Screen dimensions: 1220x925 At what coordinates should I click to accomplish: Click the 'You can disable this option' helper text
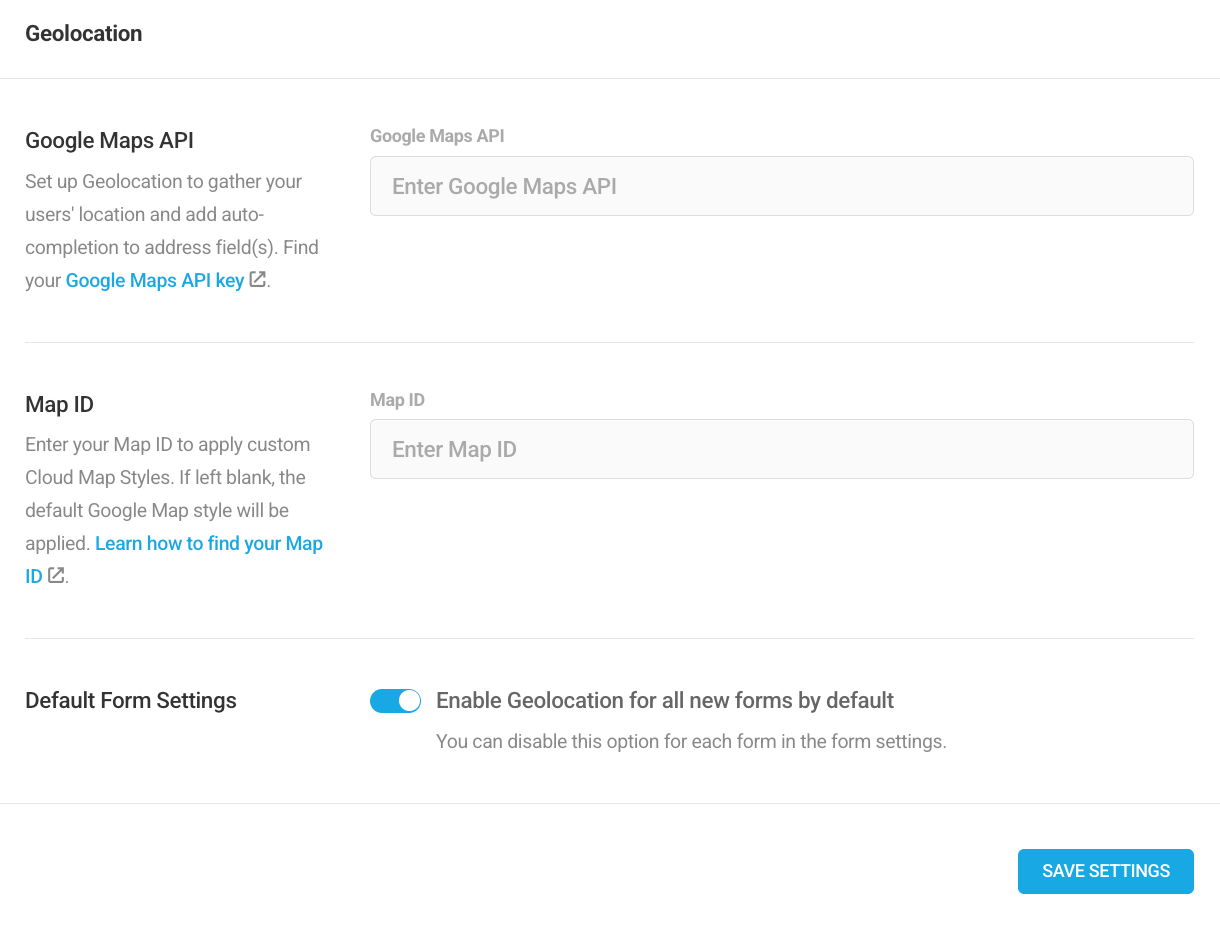[x=691, y=742]
